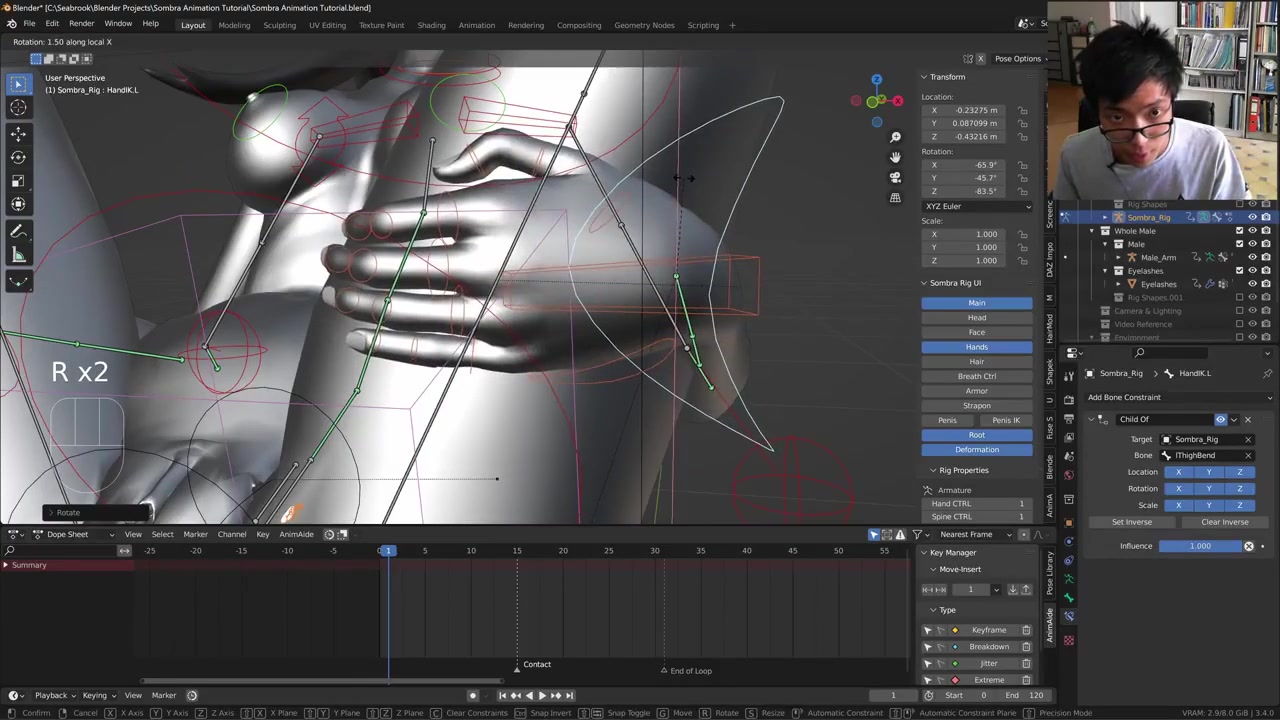
Task: Hide the Eyelashes collection with the eye icon
Action: 1252,270
